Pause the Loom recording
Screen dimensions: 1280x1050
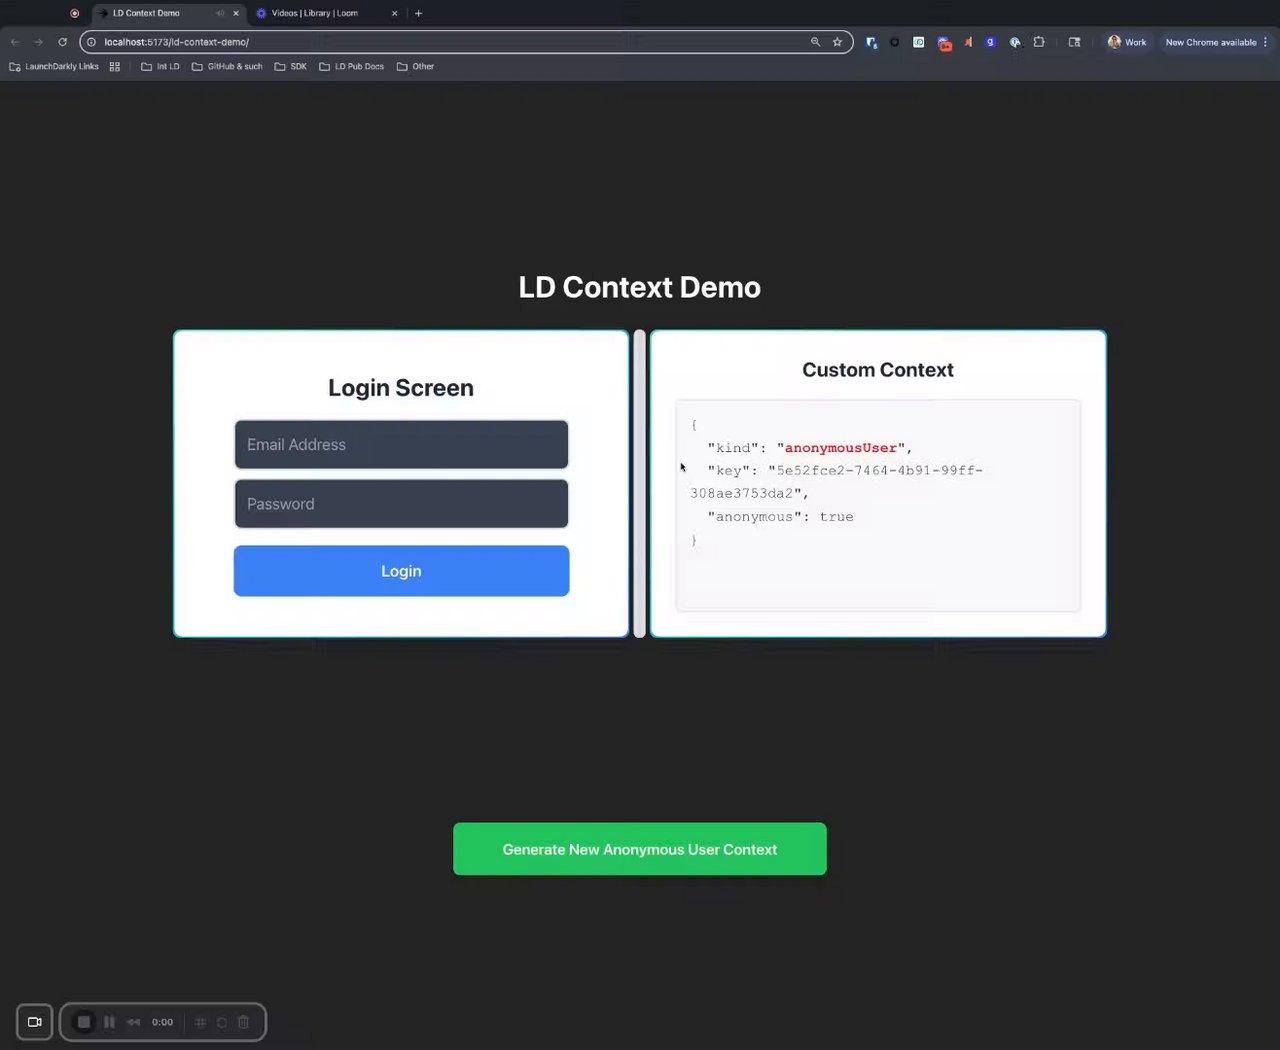point(109,1022)
